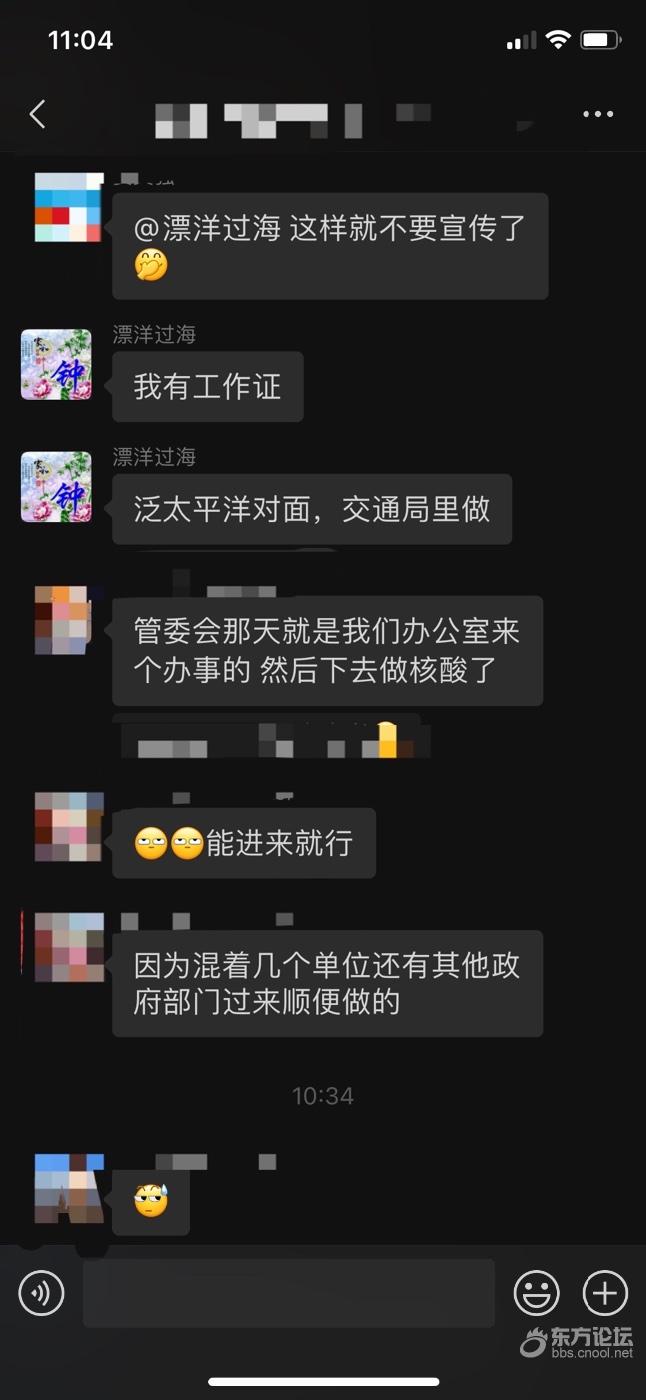
Task: Tap the blurred chat title in header
Action: 293,119
